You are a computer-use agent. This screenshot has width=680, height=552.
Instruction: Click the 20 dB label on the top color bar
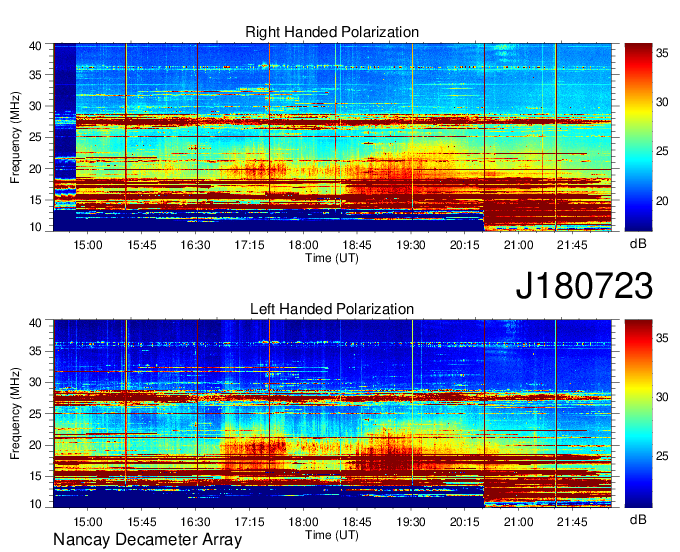pyautogui.click(x=662, y=200)
